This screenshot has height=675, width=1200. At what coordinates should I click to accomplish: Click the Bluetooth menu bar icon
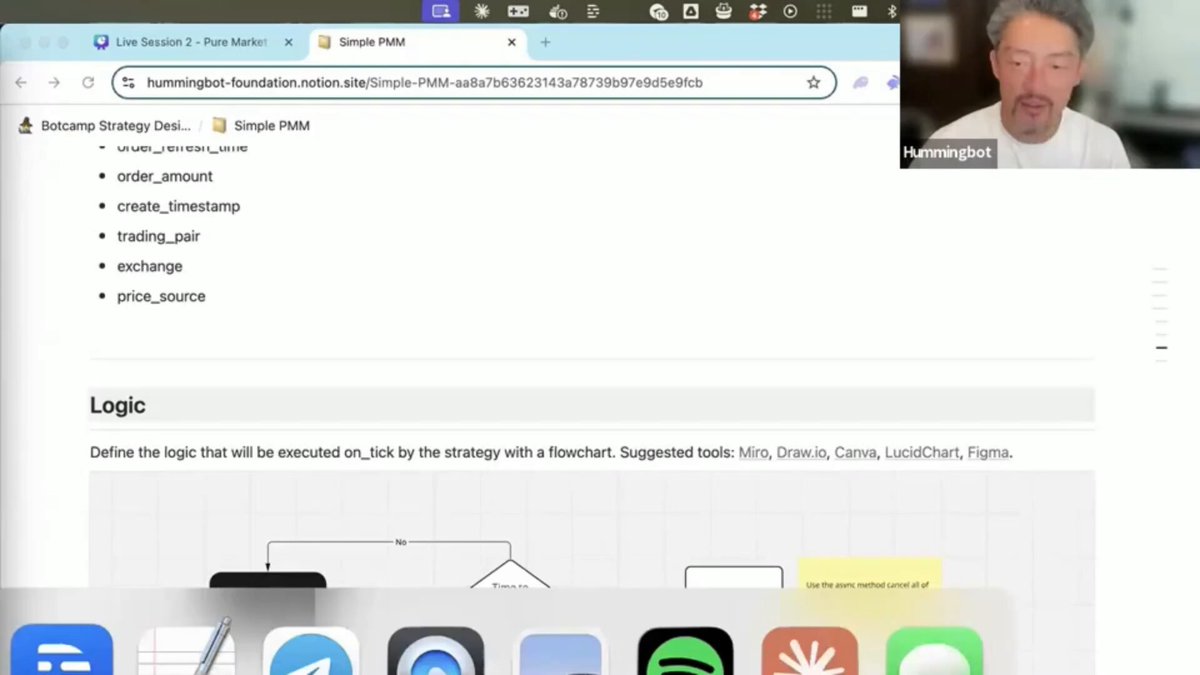tap(893, 11)
